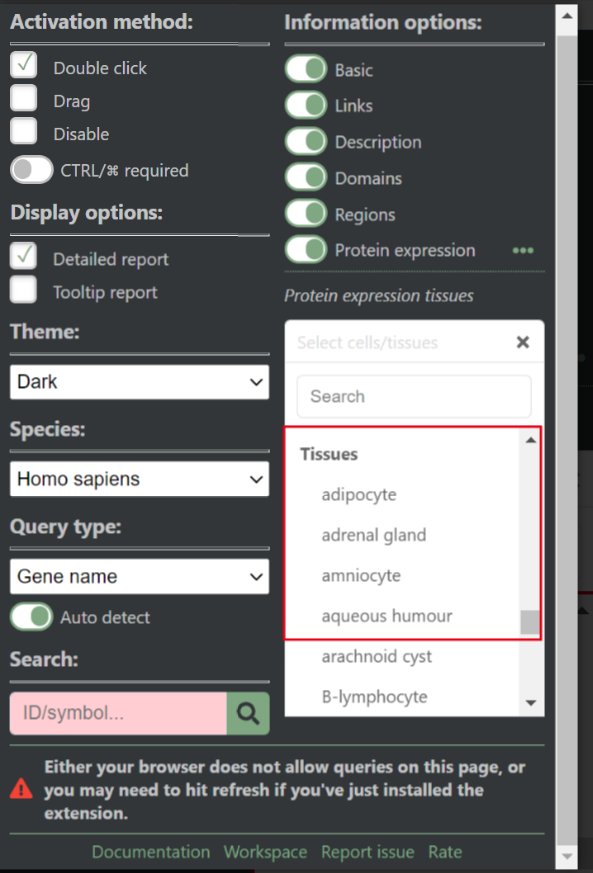Open the Workspace link

(x=266, y=852)
